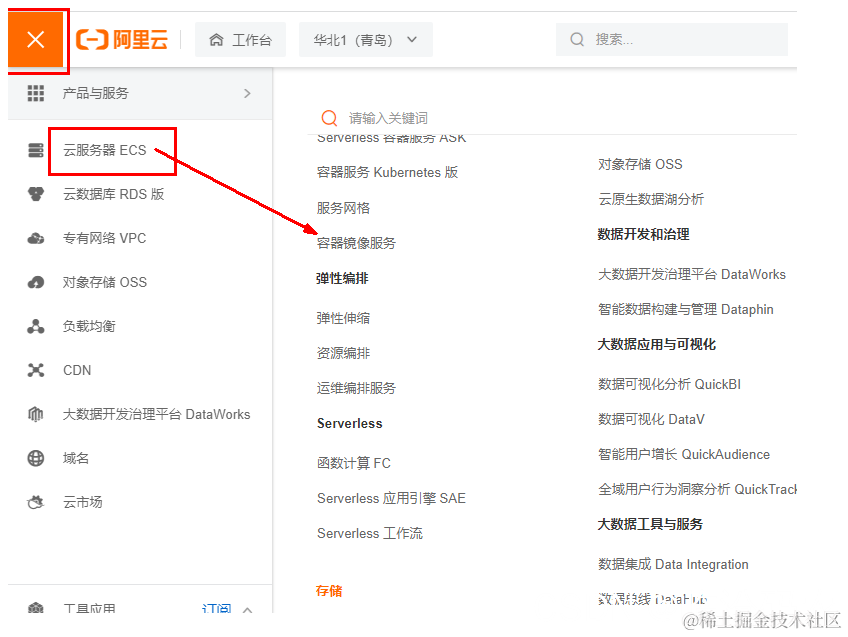This screenshot has width=848, height=637.
Task: Click the 云数据库 RDS database icon
Action: [x=36, y=194]
